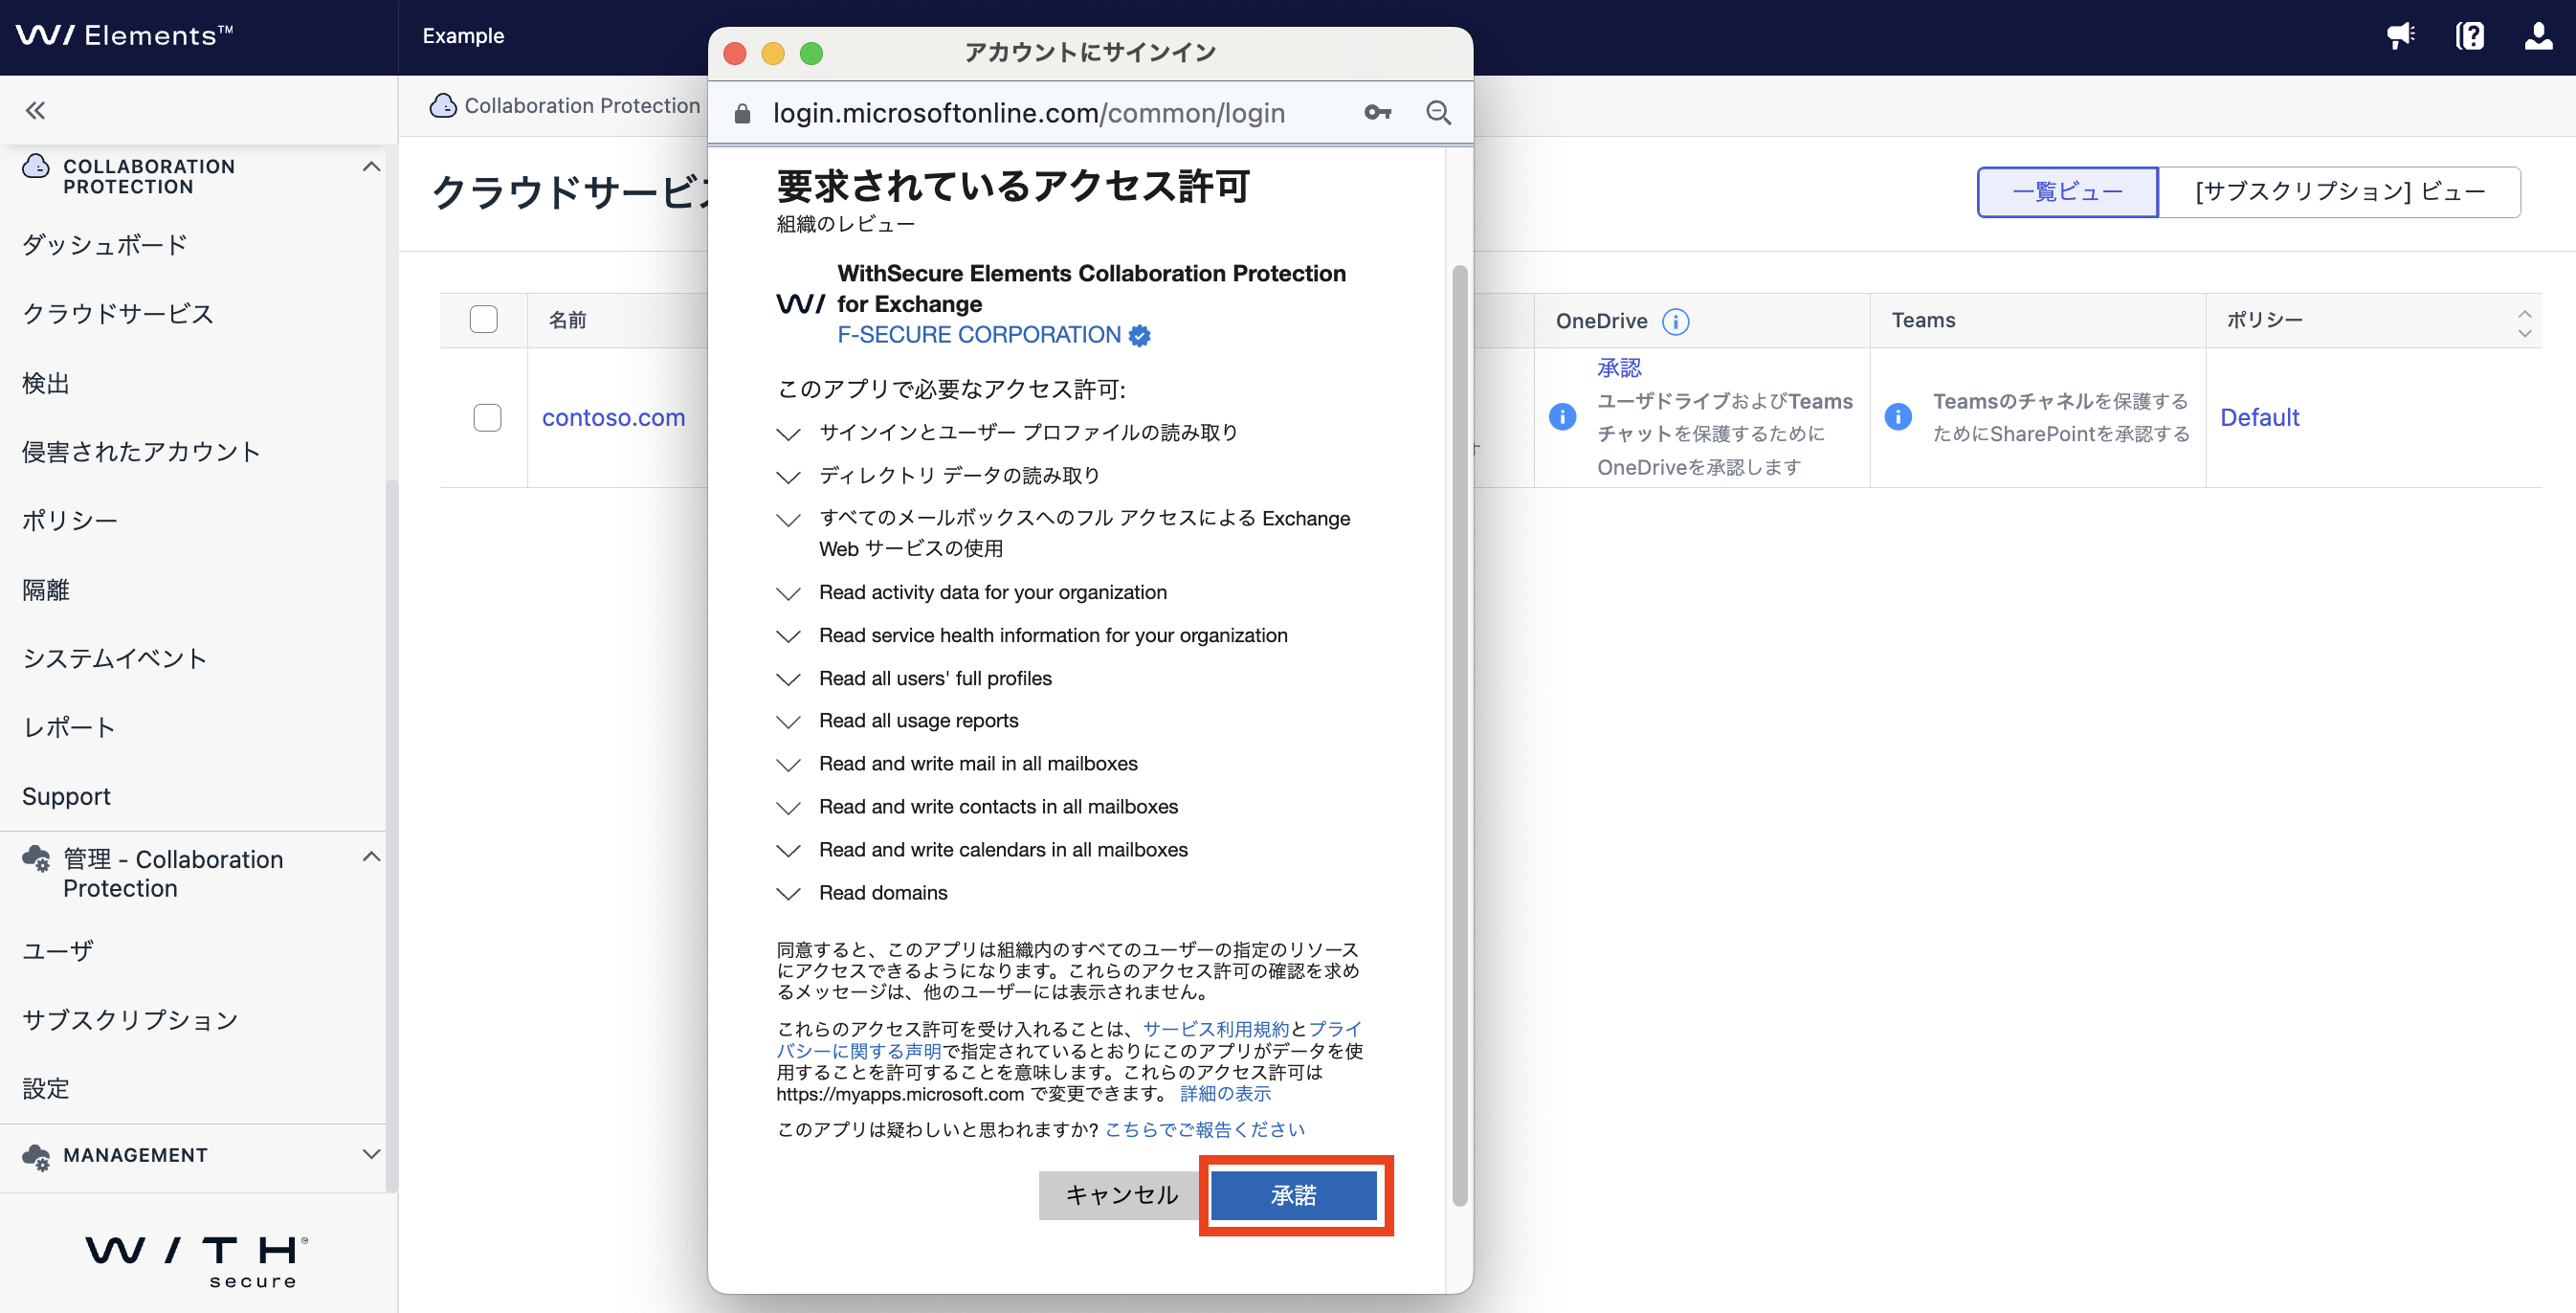Expand Read and write contacts permission
This screenshot has width=2576, height=1313.
[x=789, y=807]
